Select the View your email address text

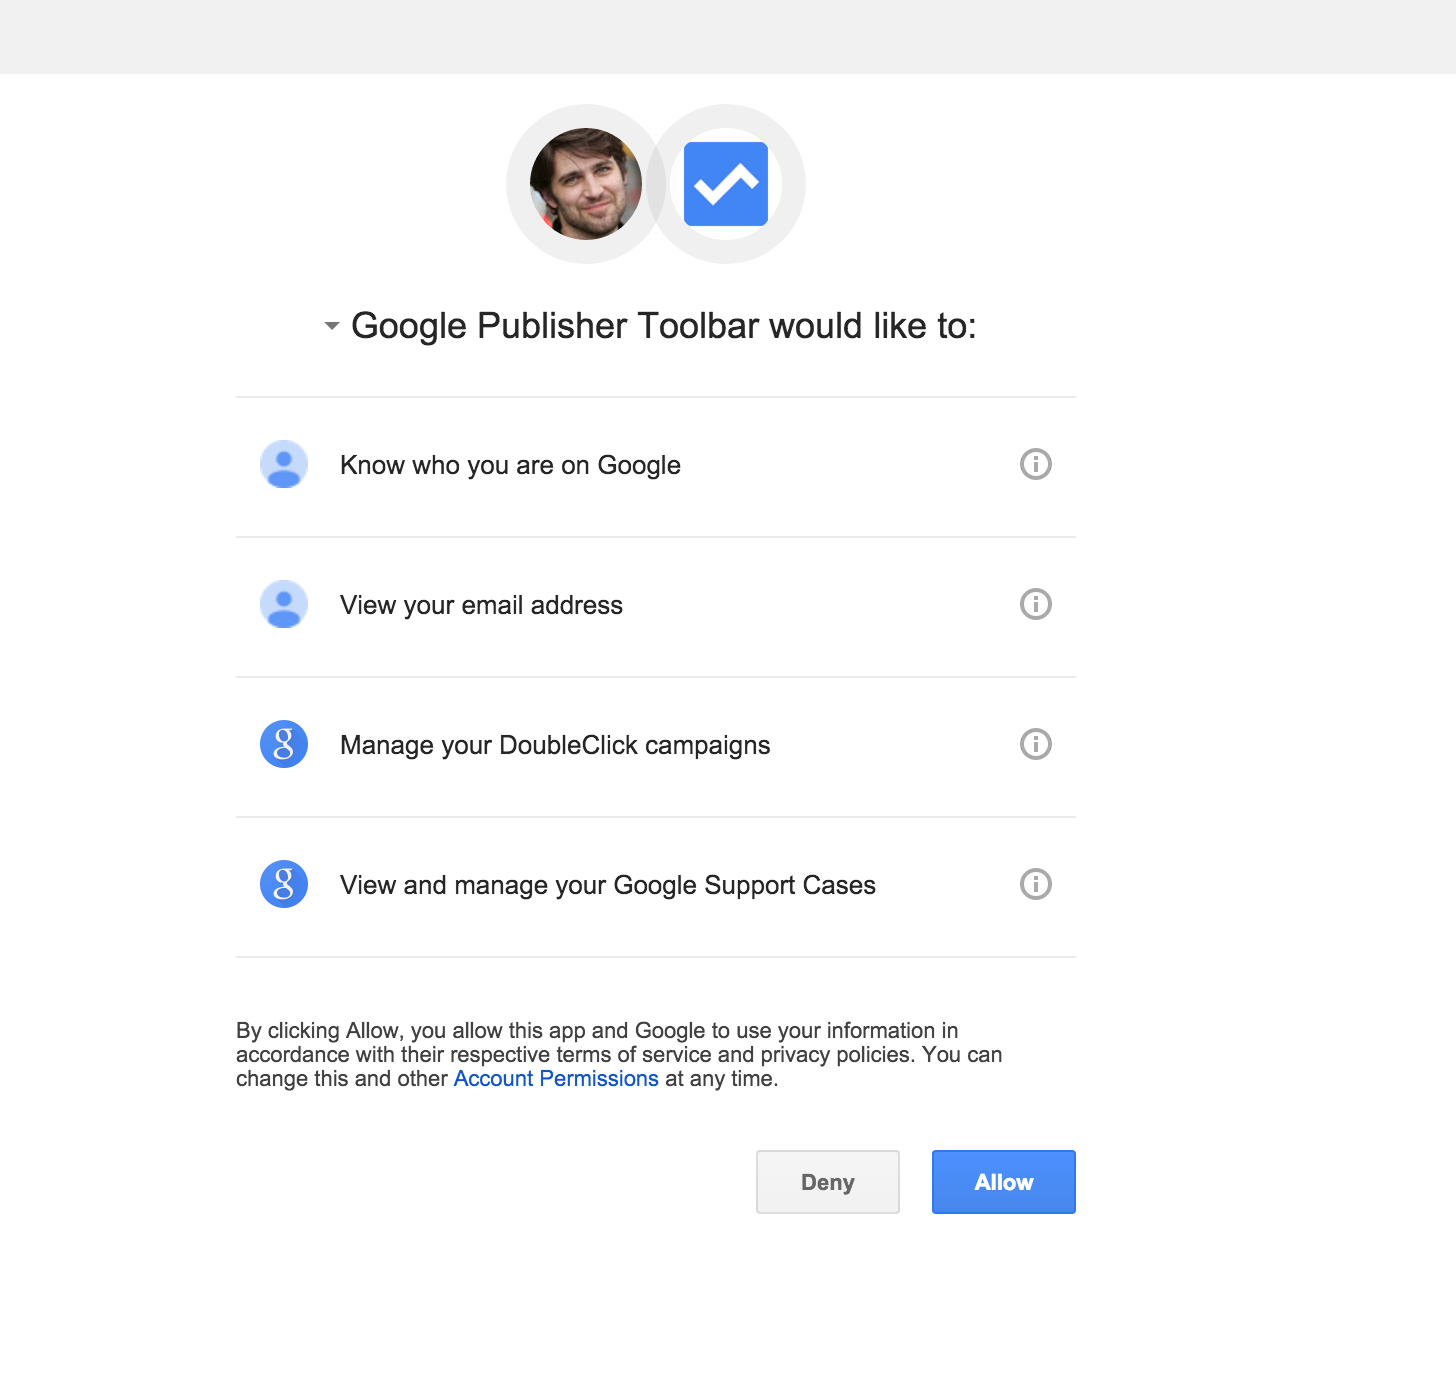click(x=481, y=605)
